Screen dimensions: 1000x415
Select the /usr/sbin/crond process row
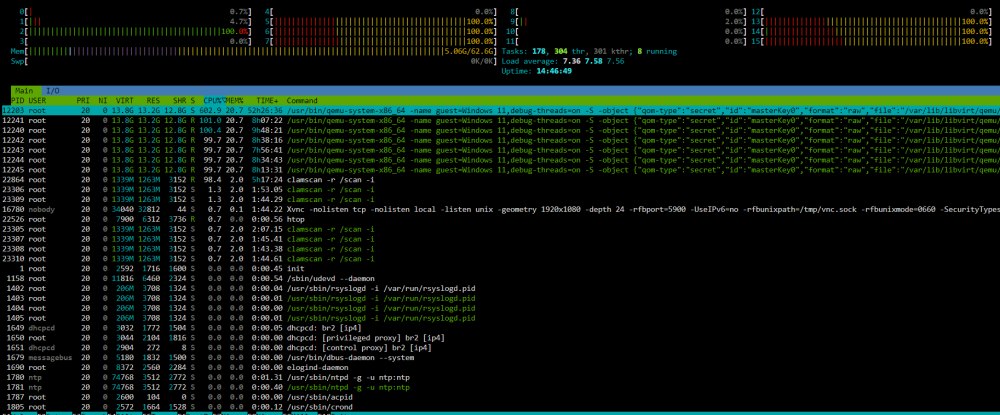(x=500, y=407)
